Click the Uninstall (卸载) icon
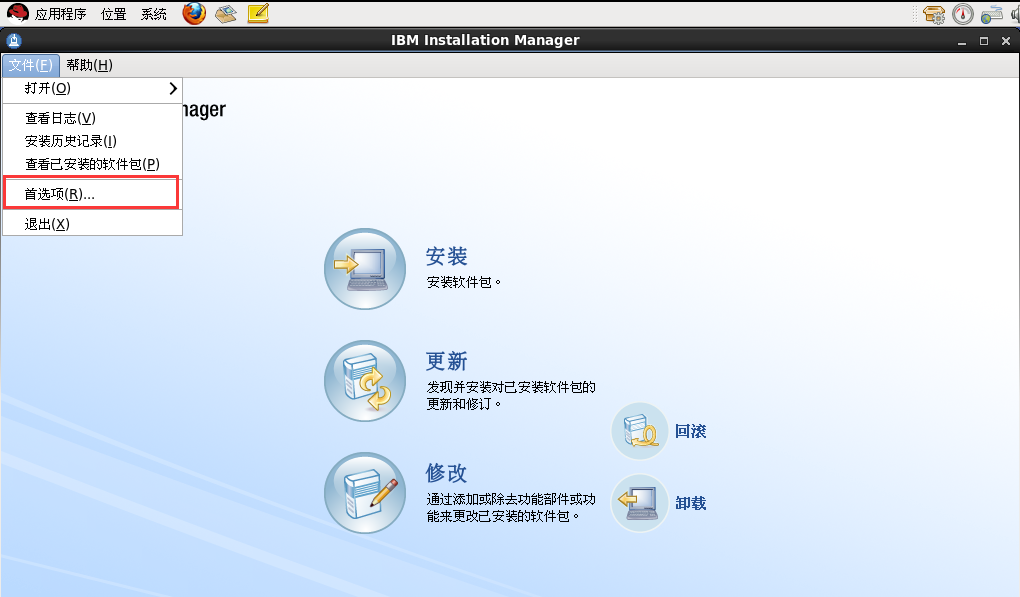1020x597 pixels. pyautogui.click(x=639, y=503)
